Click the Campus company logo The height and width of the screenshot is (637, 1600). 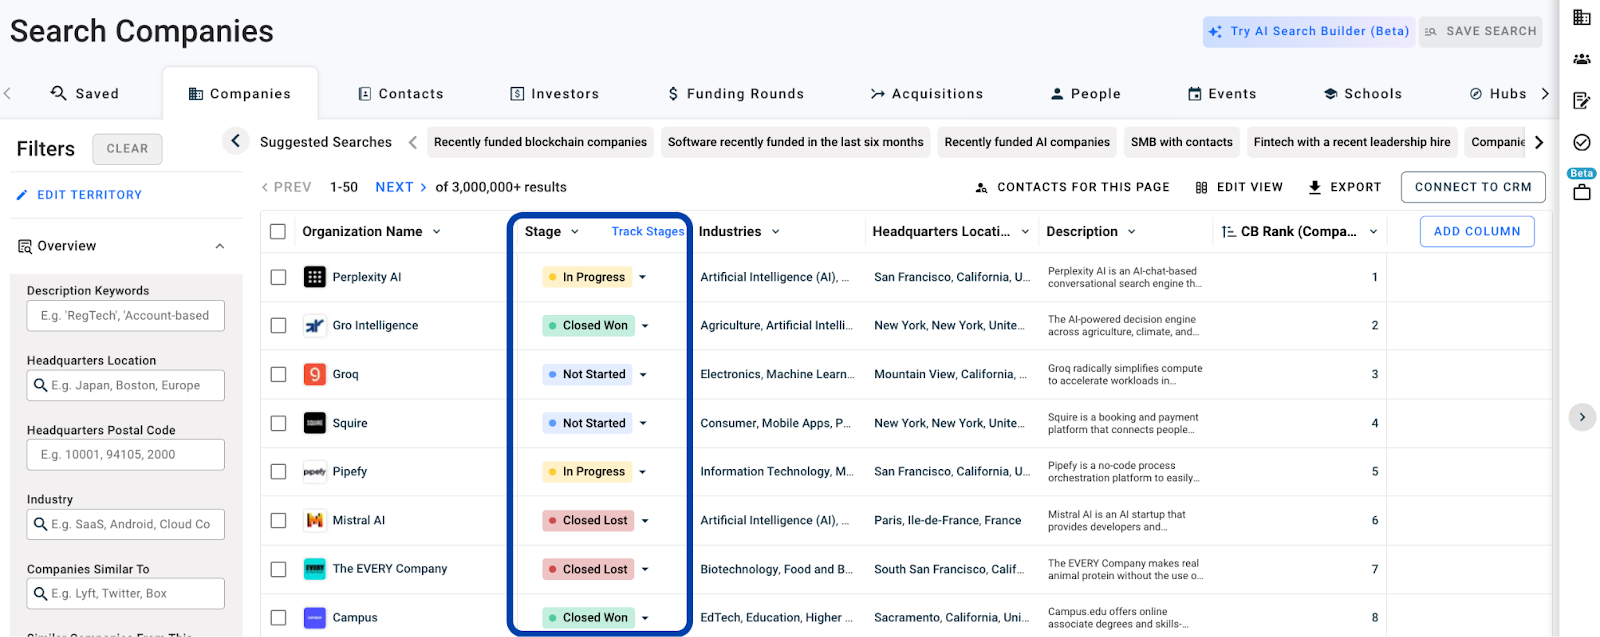pyautogui.click(x=315, y=618)
